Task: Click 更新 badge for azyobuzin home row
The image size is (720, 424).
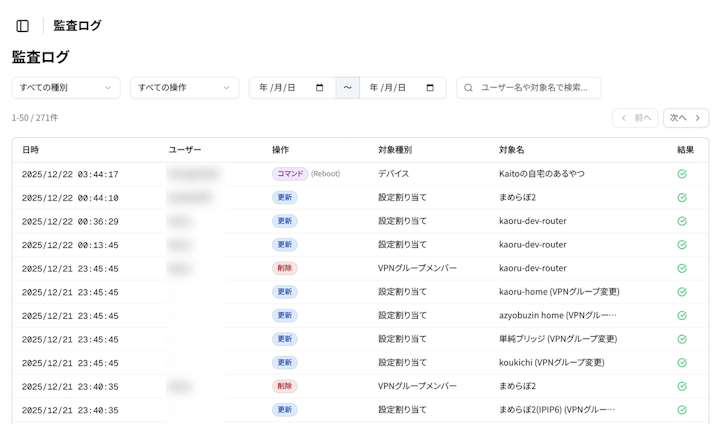Action: pos(284,316)
